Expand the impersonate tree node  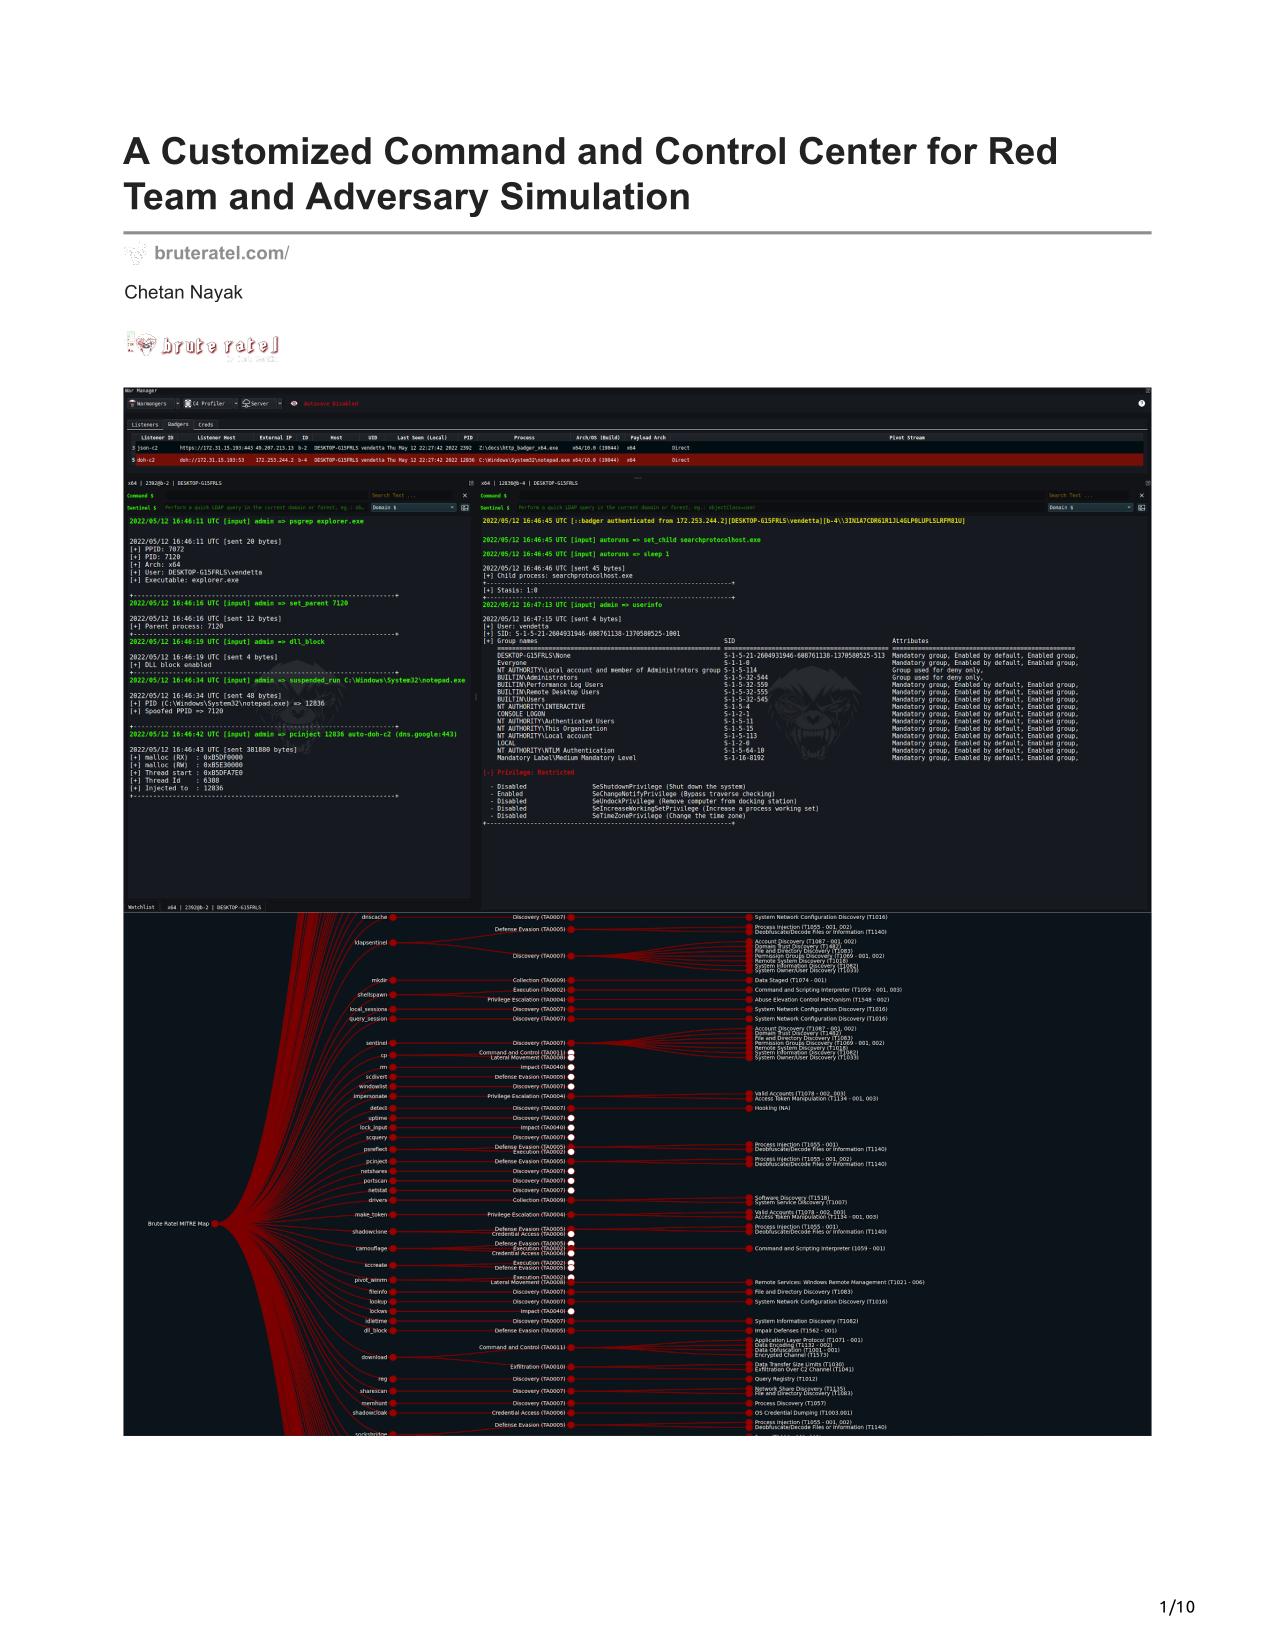click(x=393, y=1096)
